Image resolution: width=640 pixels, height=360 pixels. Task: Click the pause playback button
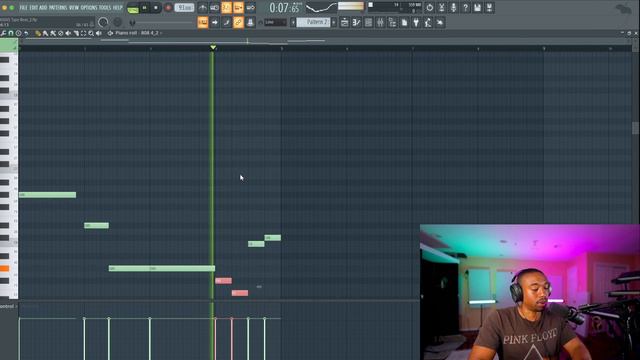click(144, 8)
